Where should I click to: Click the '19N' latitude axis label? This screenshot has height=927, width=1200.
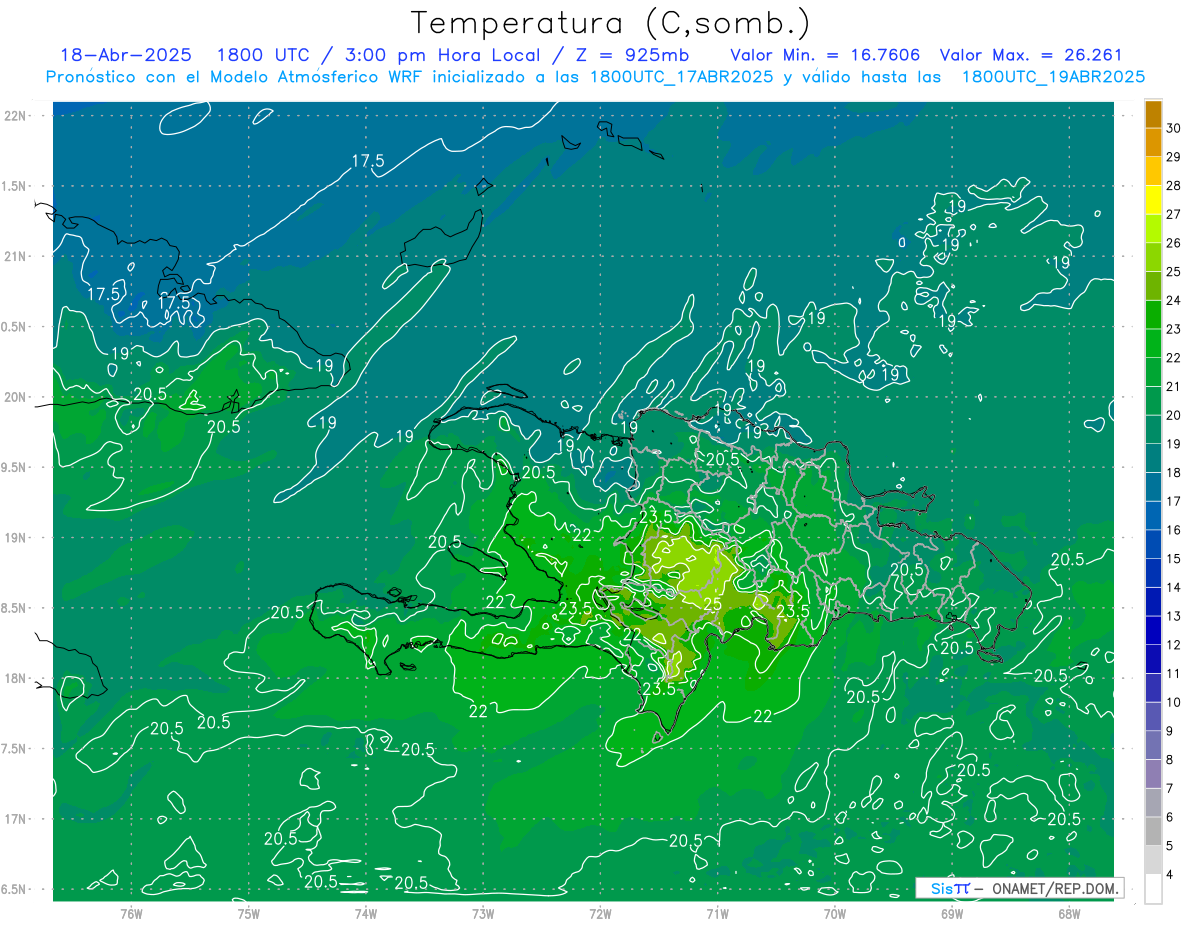pos(15,538)
